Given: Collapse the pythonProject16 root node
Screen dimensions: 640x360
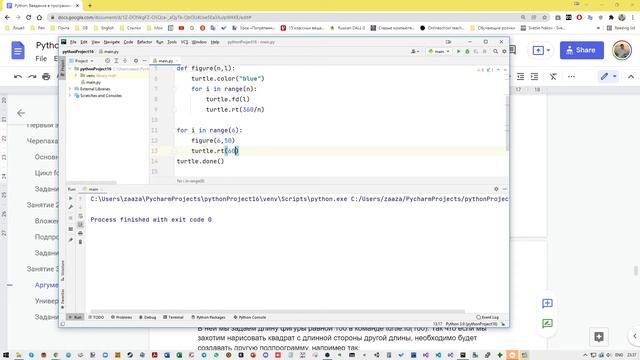Looking at the screenshot, I should (70, 69).
